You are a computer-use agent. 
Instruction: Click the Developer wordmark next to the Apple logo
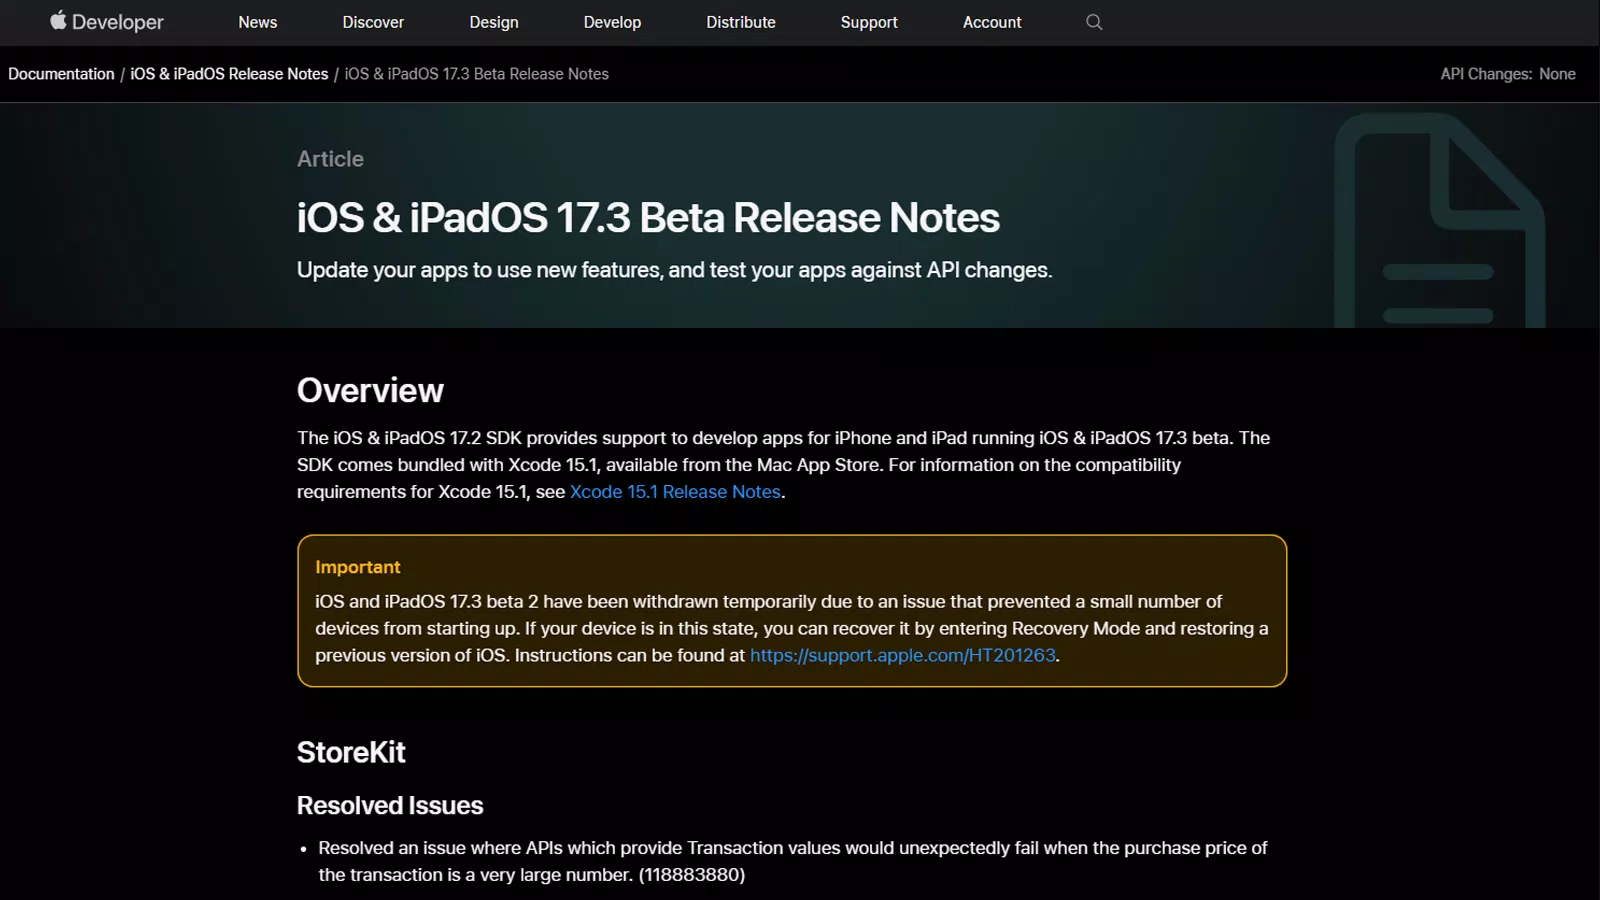(x=120, y=21)
